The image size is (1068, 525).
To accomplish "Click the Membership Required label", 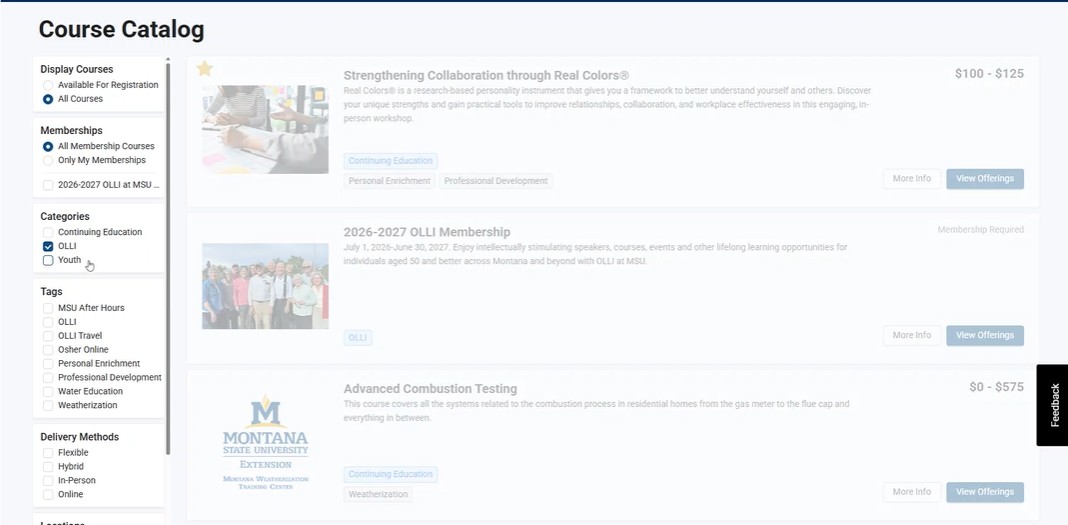I will pos(980,229).
